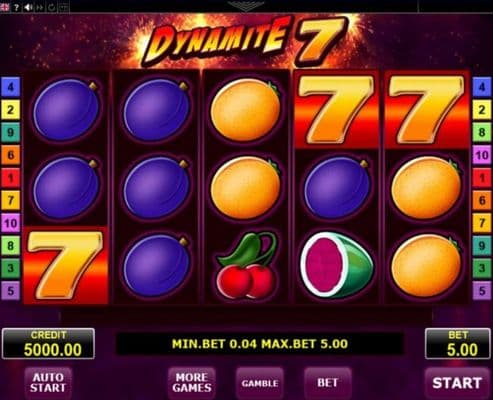
Task: Change language via the UK flag icon
Action: tap(5, 7)
